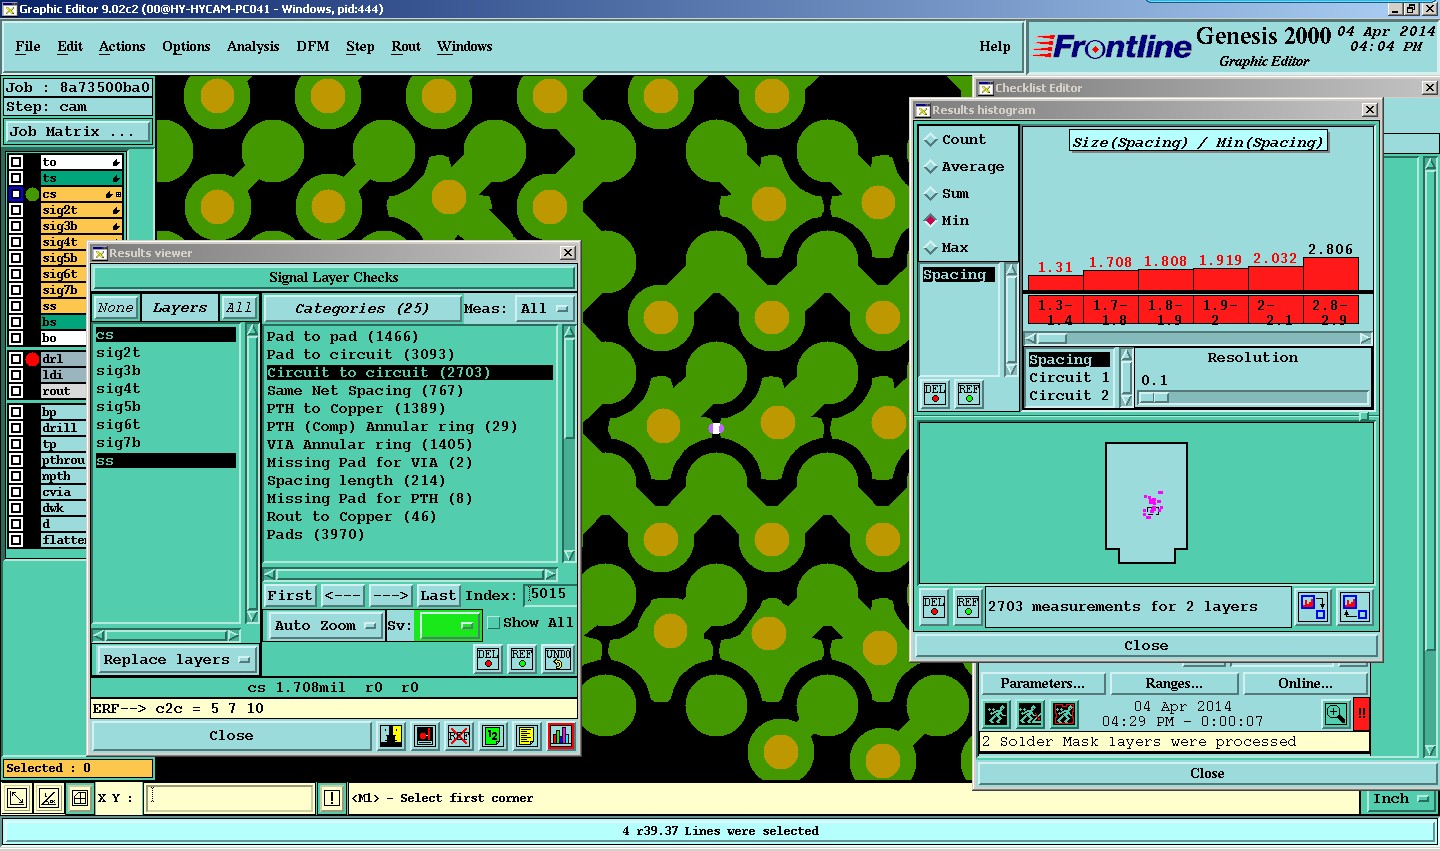Click the exclamation icon next to XY field
The image size is (1440, 851).
tap(332, 798)
